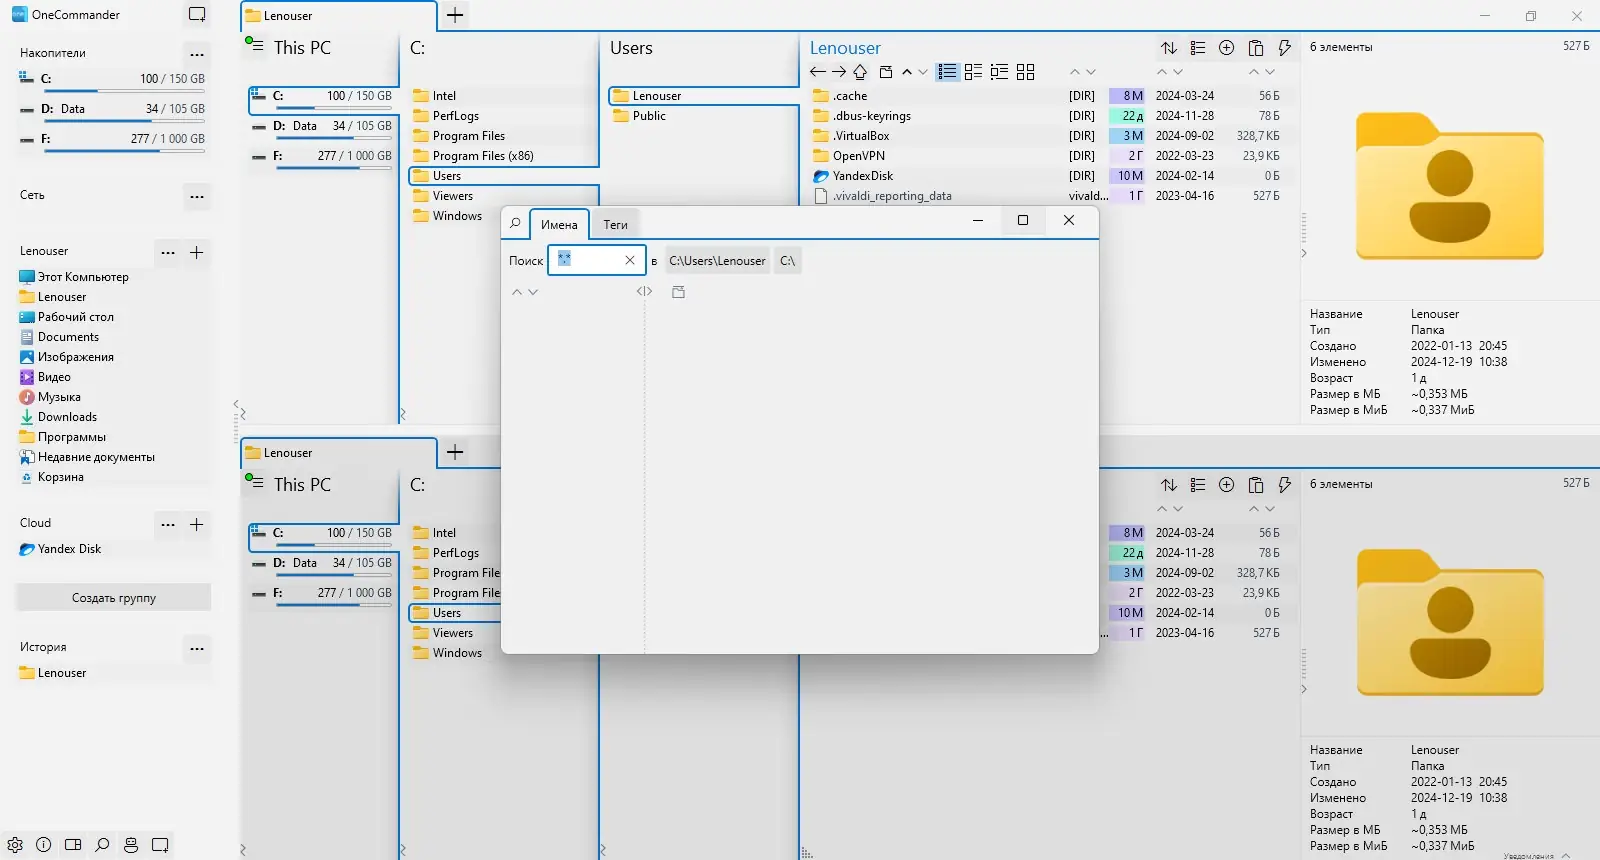Switch top pane to details list view
This screenshot has height=860, width=1600.
pyautogui.click(x=947, y=72)
